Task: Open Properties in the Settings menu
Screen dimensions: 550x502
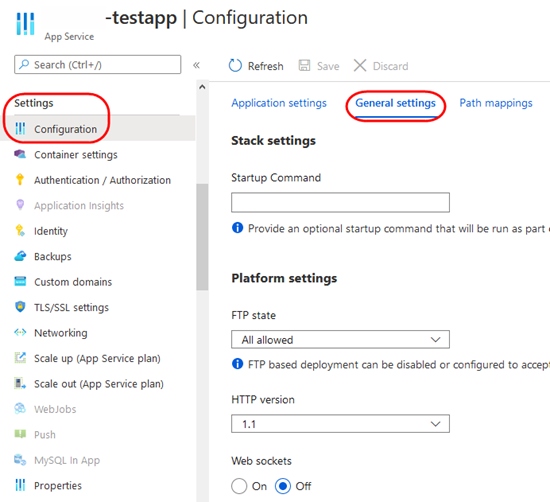Action: point(58,486)
